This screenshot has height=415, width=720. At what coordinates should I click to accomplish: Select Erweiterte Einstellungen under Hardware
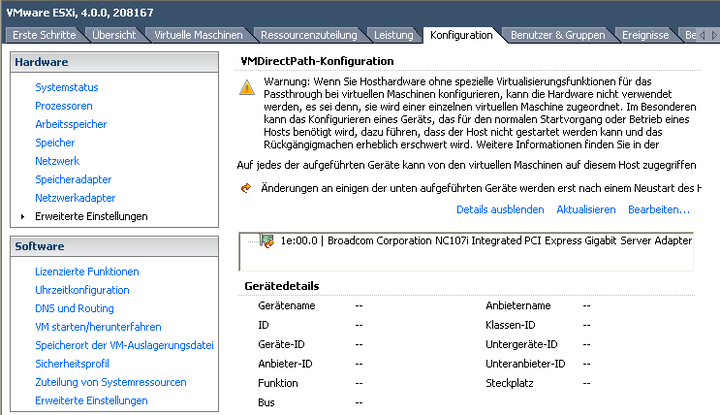click(x=91, y=216)
